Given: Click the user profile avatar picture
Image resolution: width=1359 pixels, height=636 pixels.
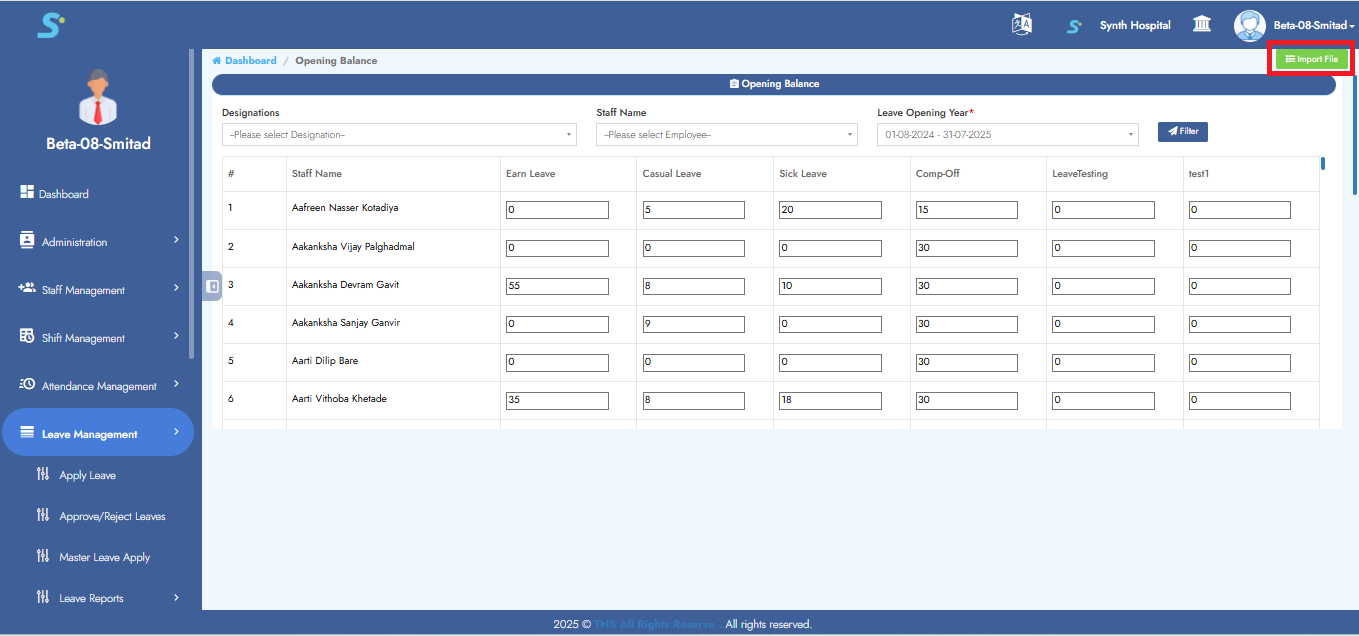Looking at the screenshot, I should pos(1249,25).
